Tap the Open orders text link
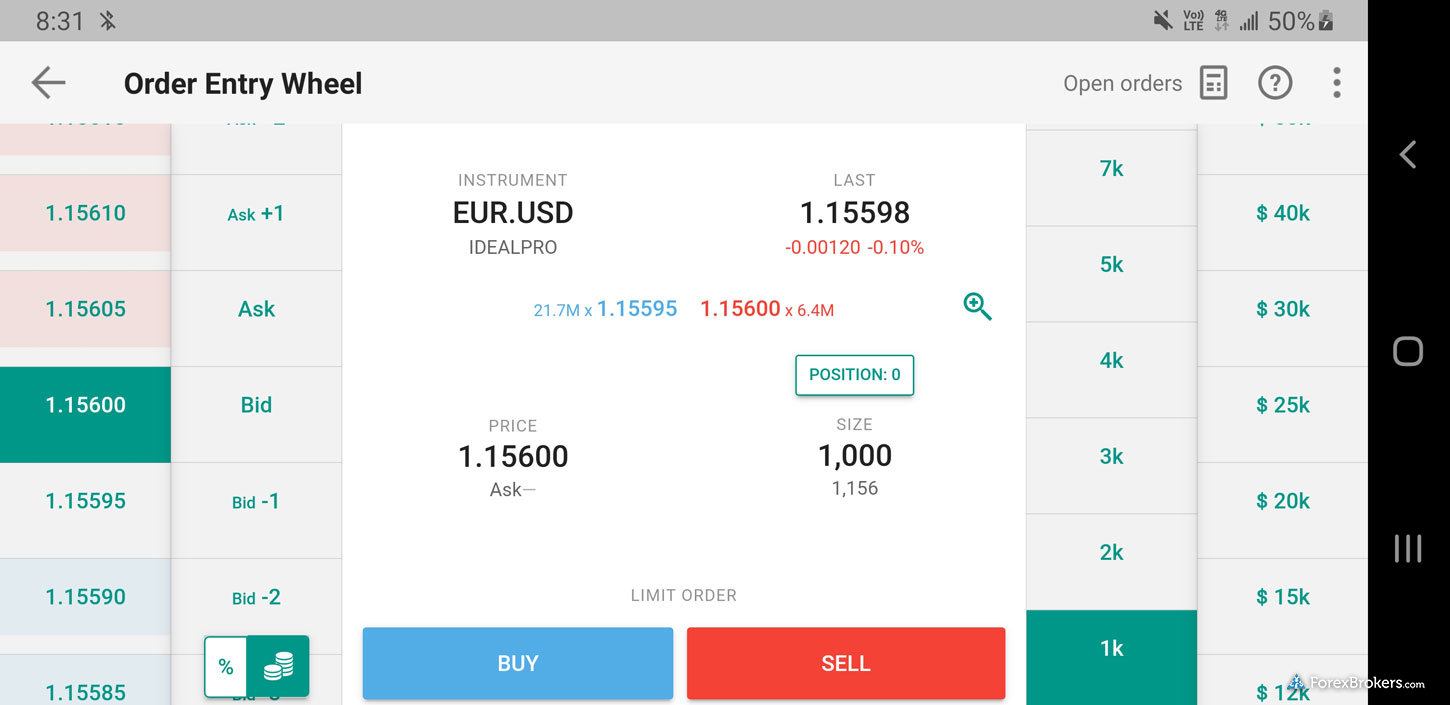 pos(1122,84)
